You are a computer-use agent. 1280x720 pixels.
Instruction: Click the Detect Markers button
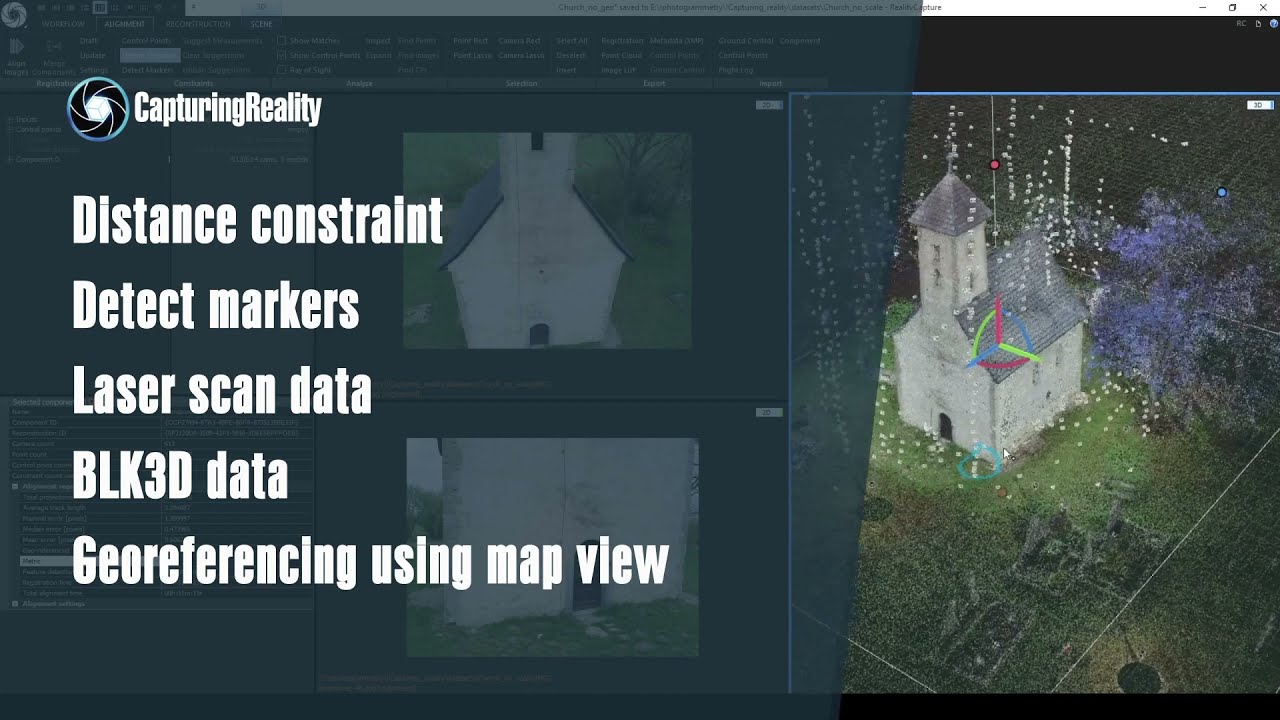147,70
